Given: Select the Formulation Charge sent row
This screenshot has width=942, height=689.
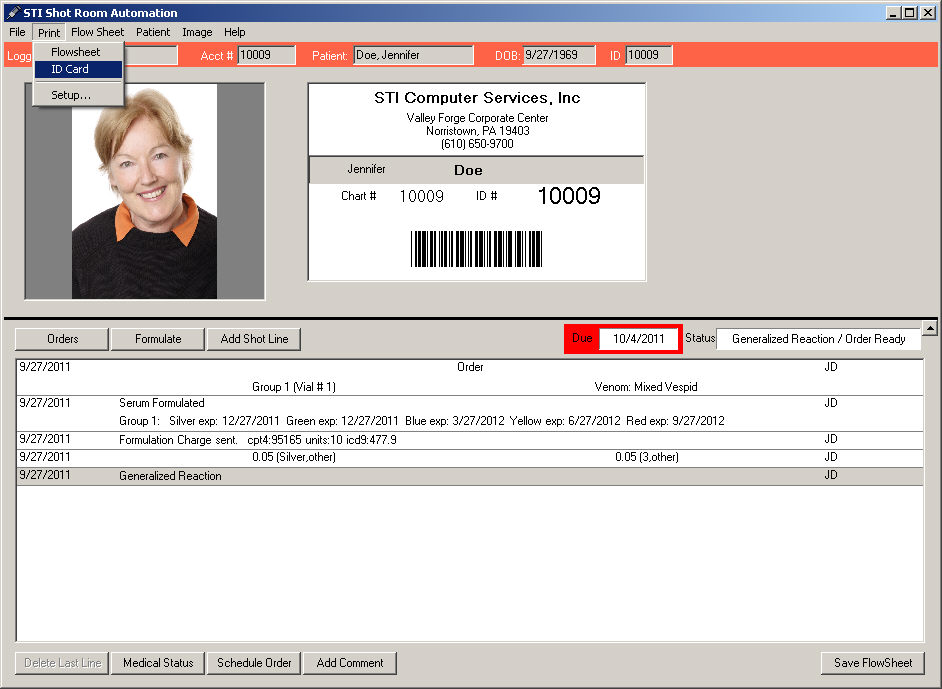Looking at the screenshot, I should 470,440.
